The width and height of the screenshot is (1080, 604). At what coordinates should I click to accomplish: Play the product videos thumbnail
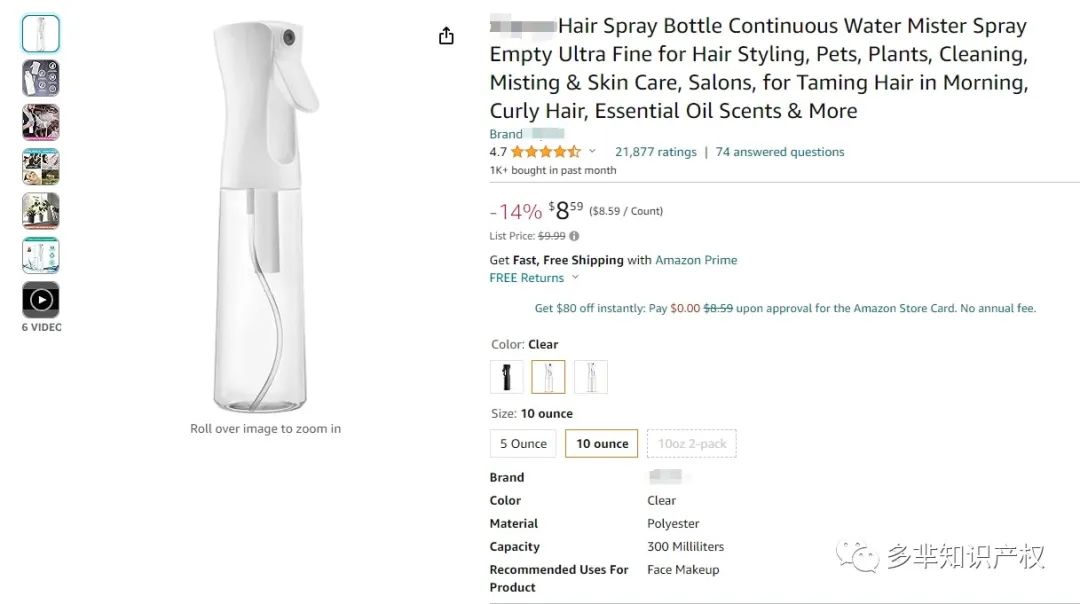click(41, 299)
